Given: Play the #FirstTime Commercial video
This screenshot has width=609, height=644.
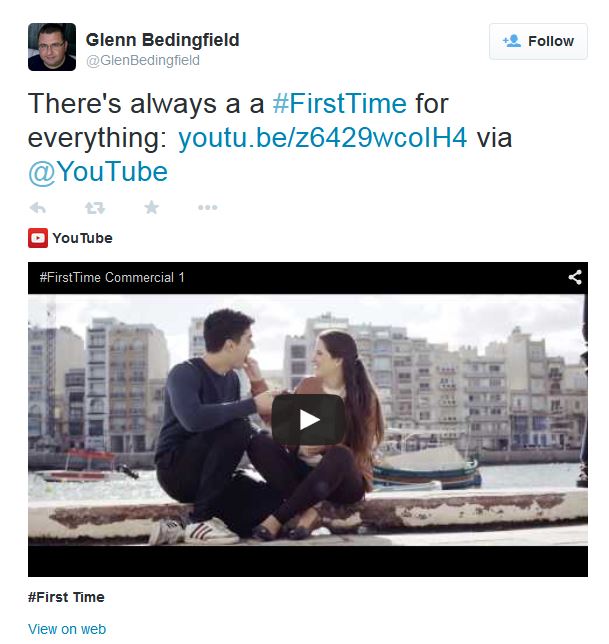Looking at the screenshot, I should (x=308, y=419).
